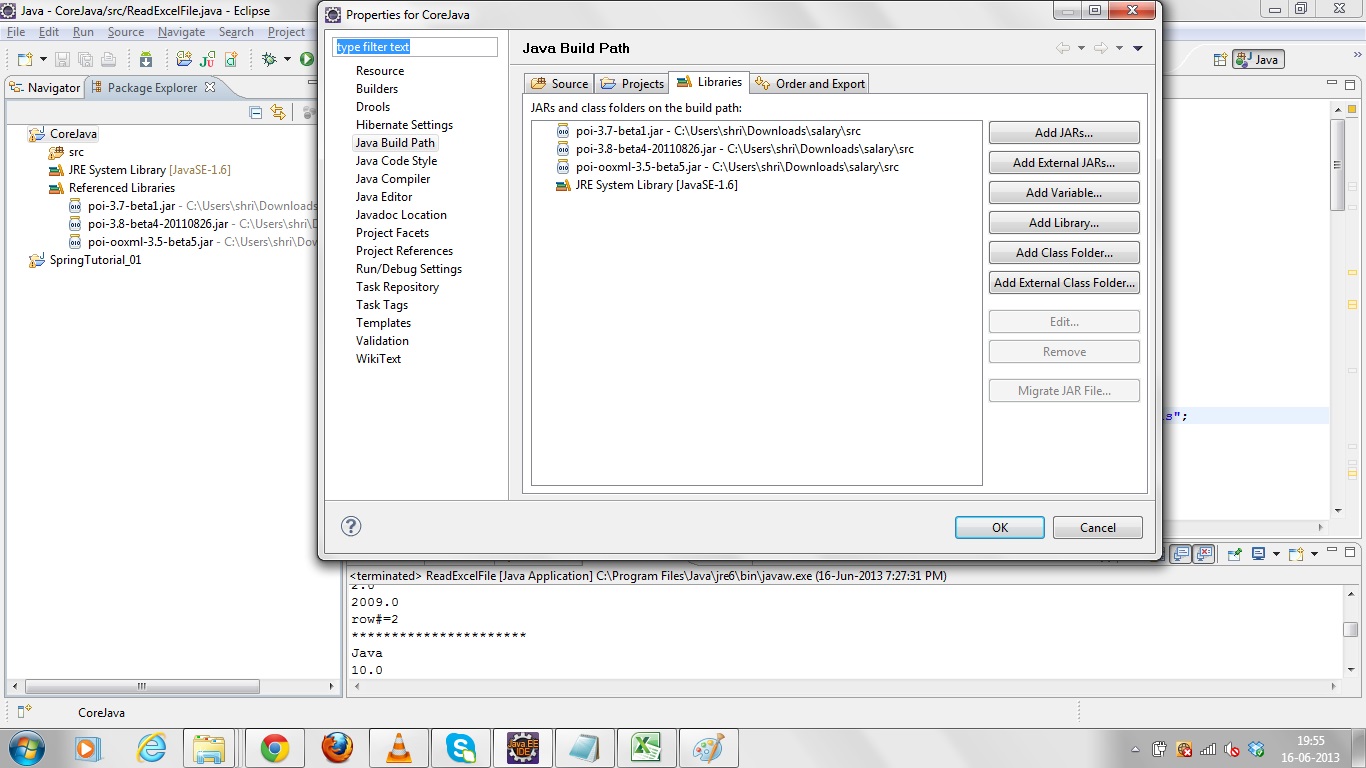1366x768 pixels.
Task: Select Java Compiler in properties list
Action: tap(393, 179)
